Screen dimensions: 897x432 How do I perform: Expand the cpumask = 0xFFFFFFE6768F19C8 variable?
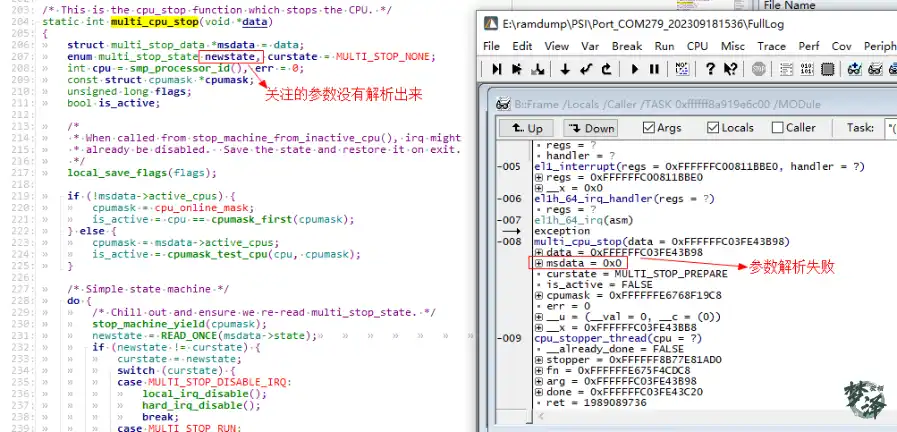tap(539, 296)
